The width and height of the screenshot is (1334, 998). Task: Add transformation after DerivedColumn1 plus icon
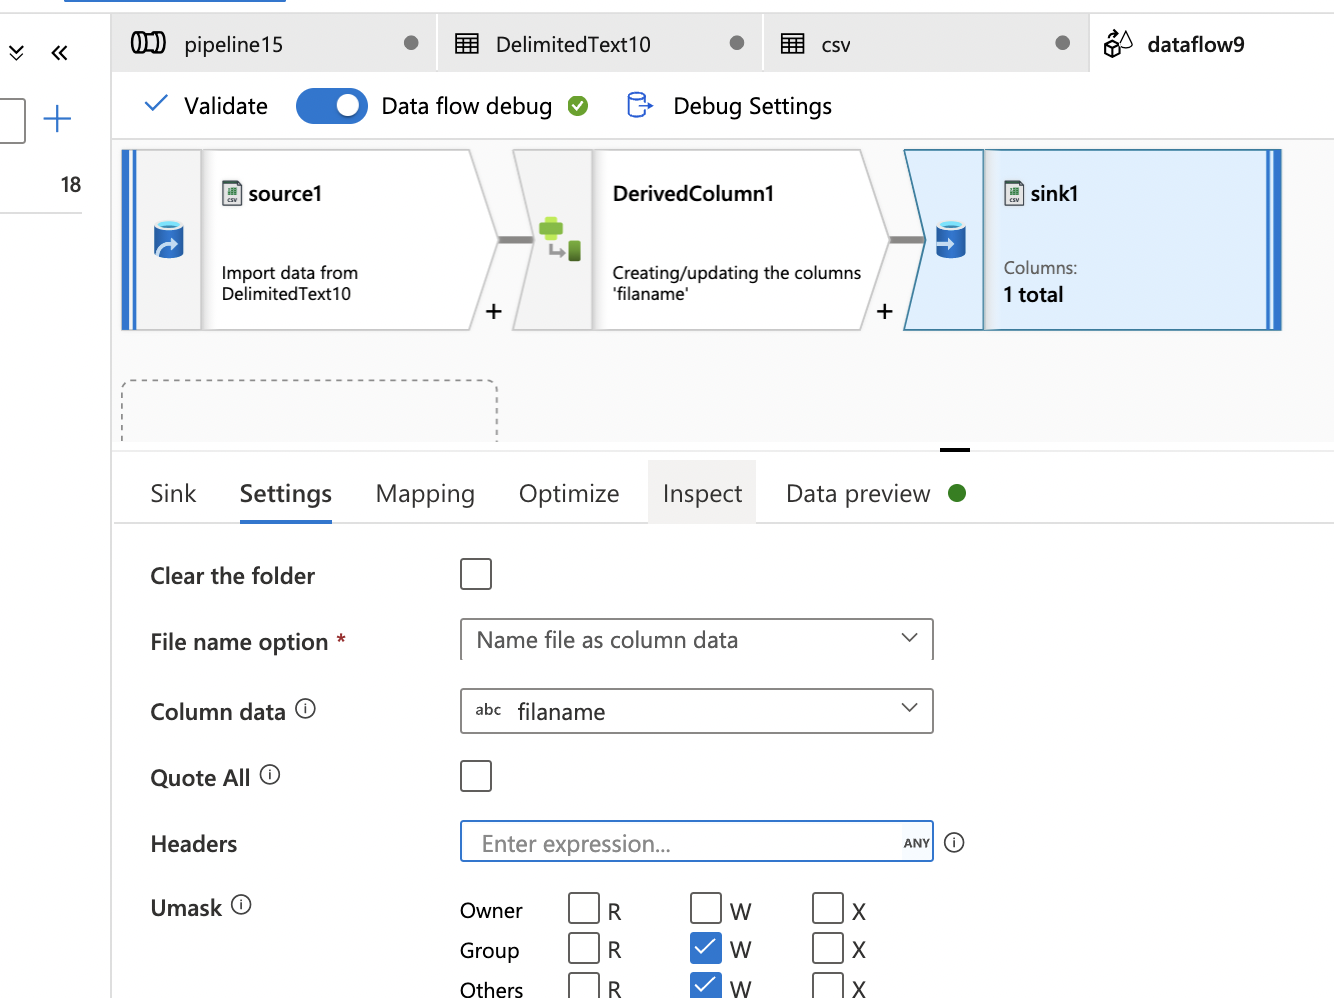[x=884, y=312]
